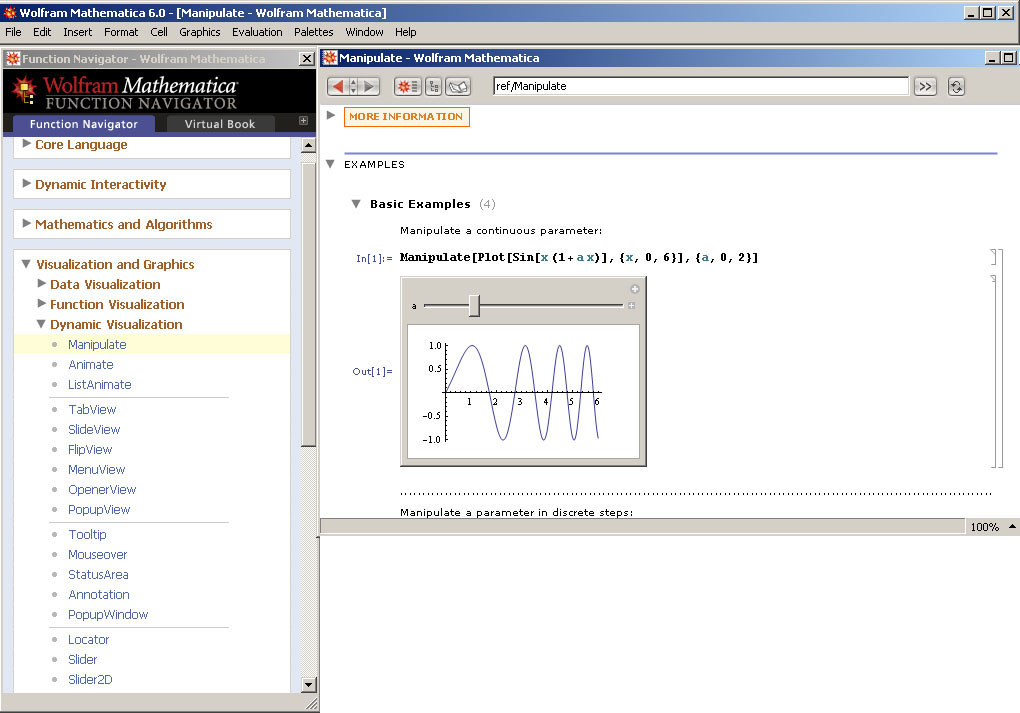Open the Evaluation menu
Image resolution: width=1020 pixels, height=713 pixels.
(x=257, y=32)
